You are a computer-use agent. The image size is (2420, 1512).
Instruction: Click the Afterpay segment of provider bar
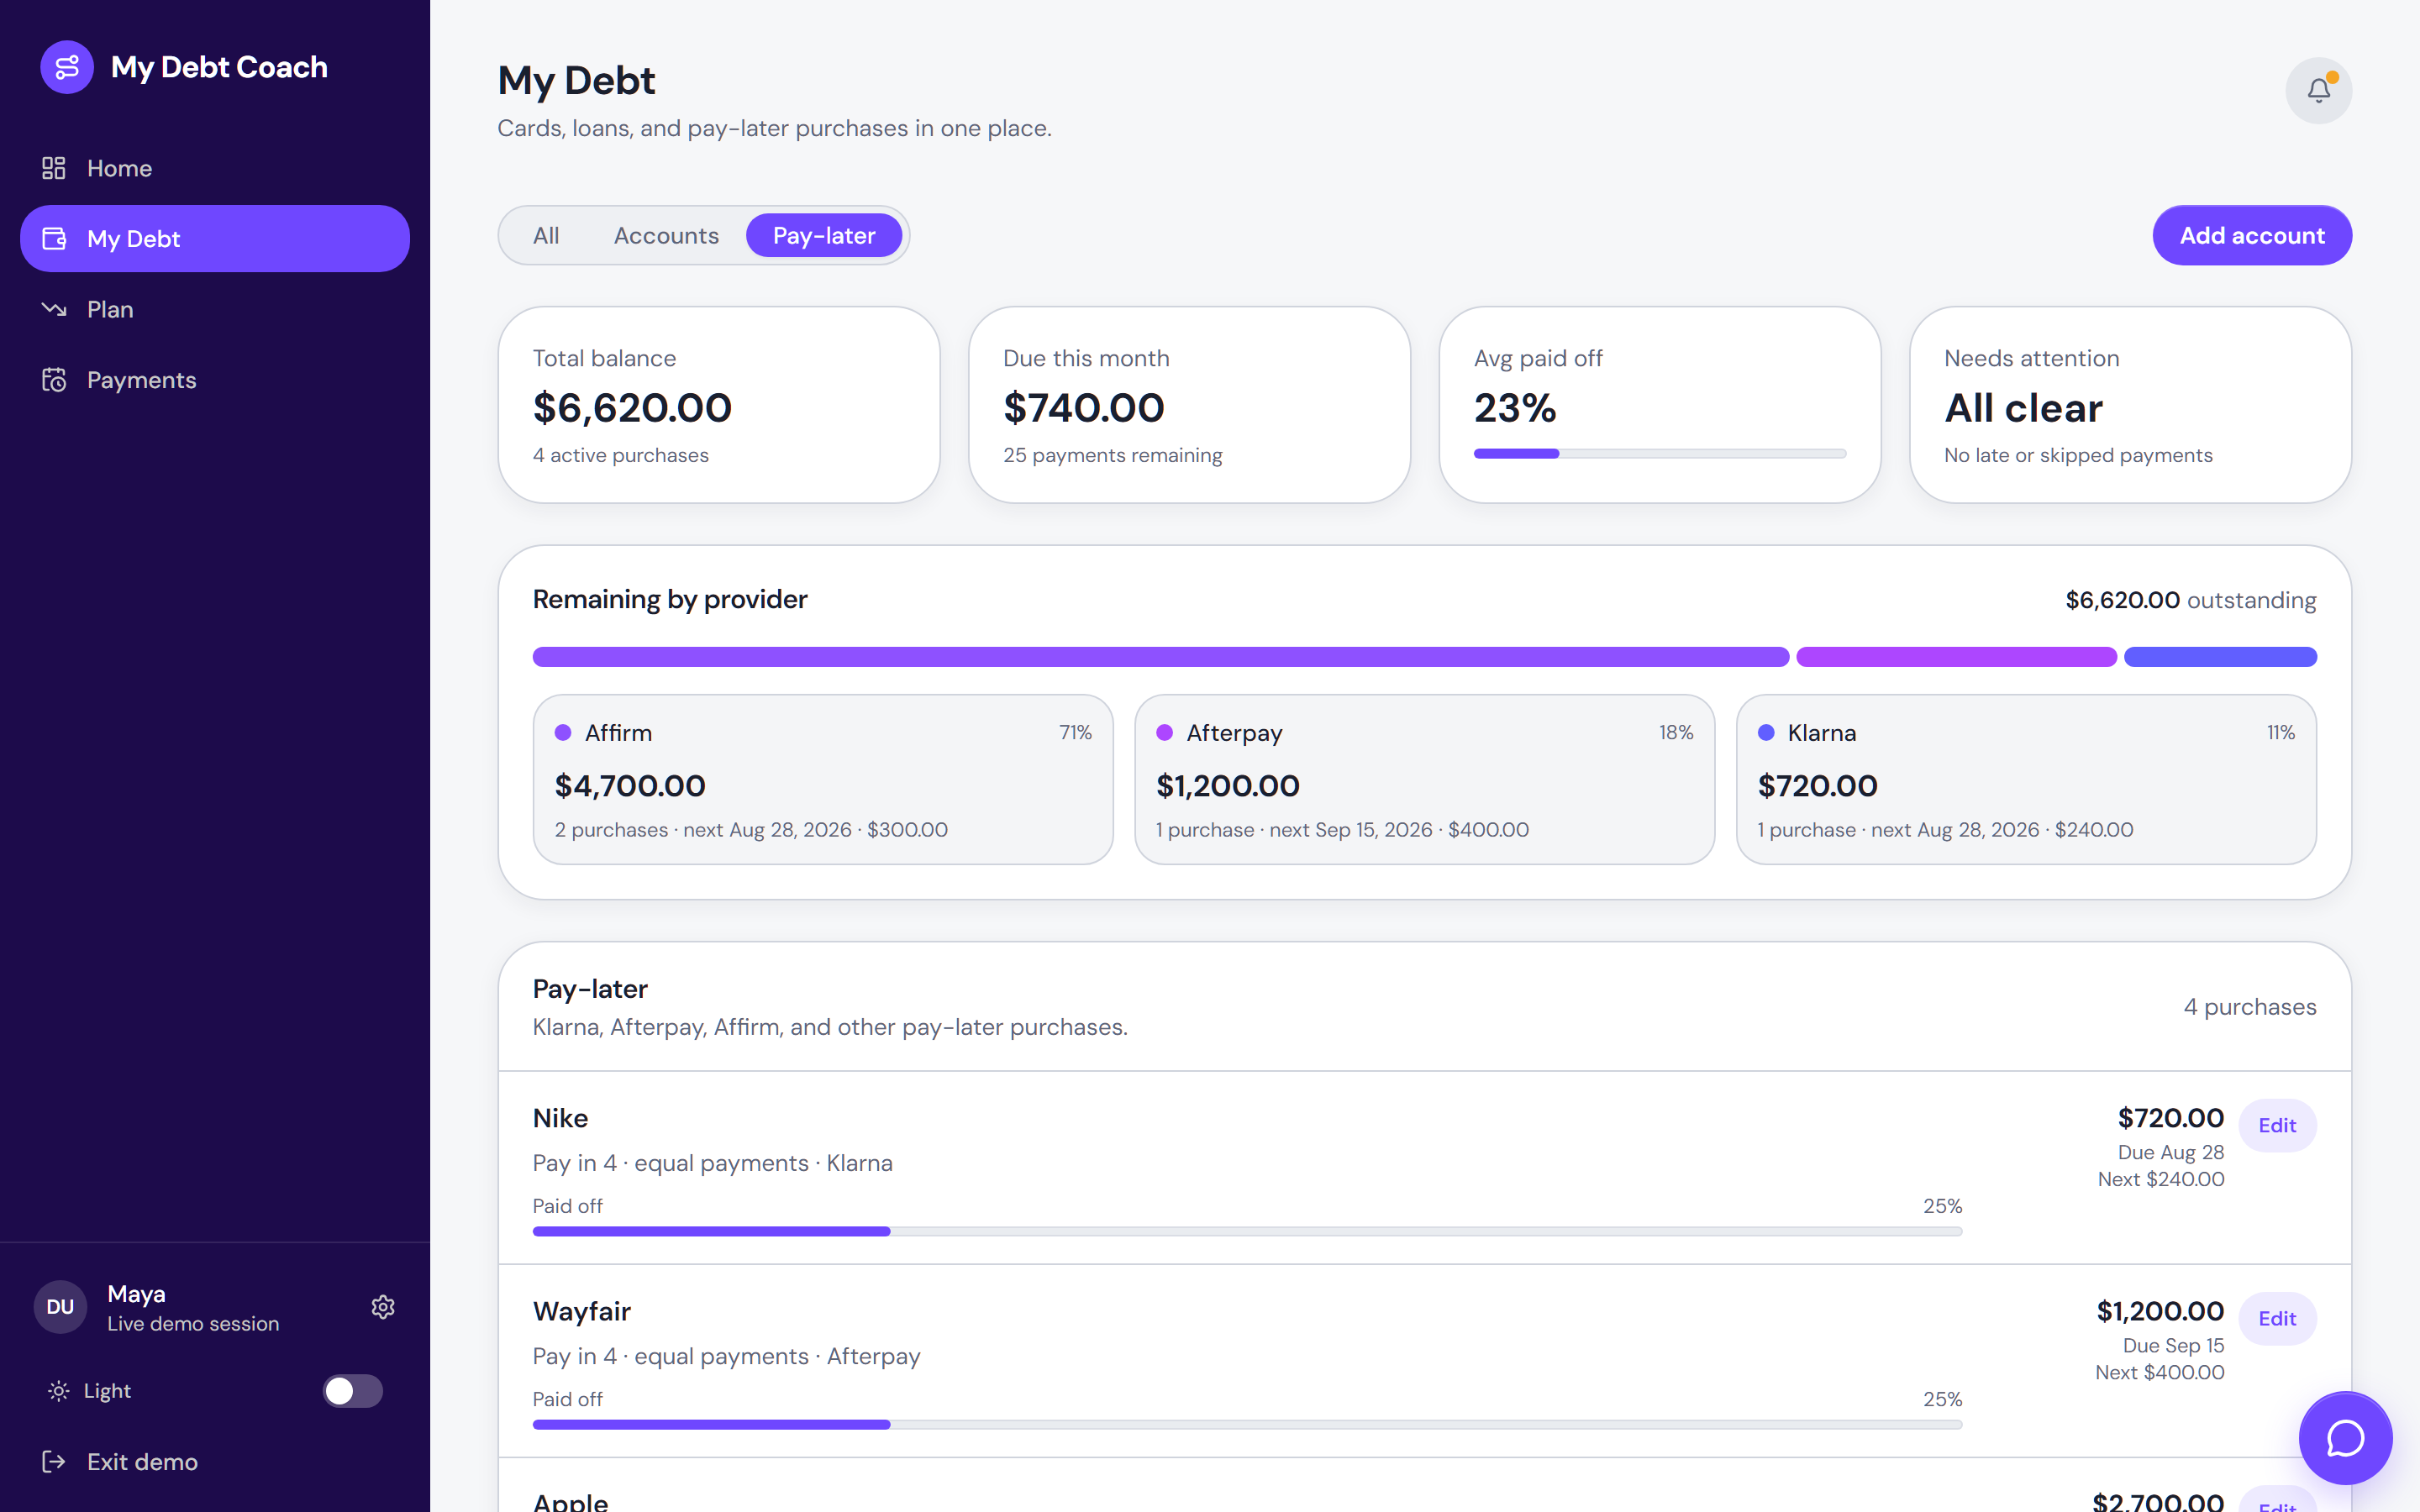(x=1956, y=657)
